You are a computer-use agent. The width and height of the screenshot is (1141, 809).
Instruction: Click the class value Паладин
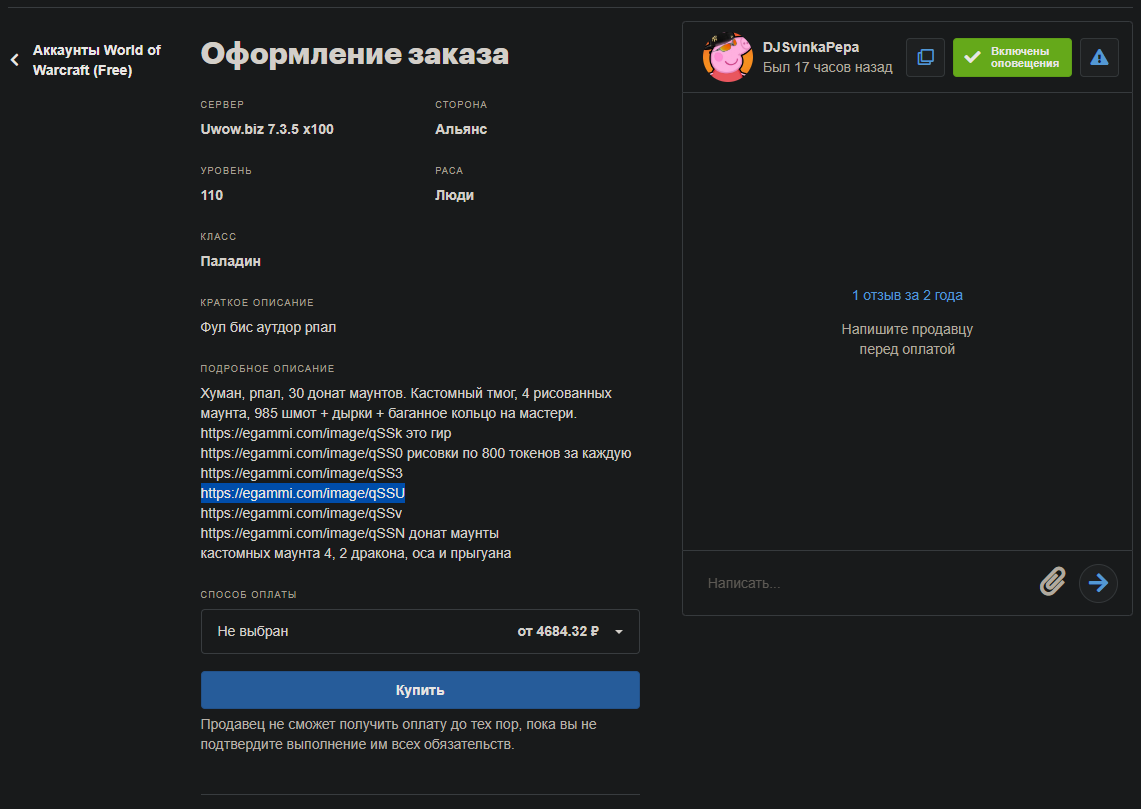(x=231, y=261)
